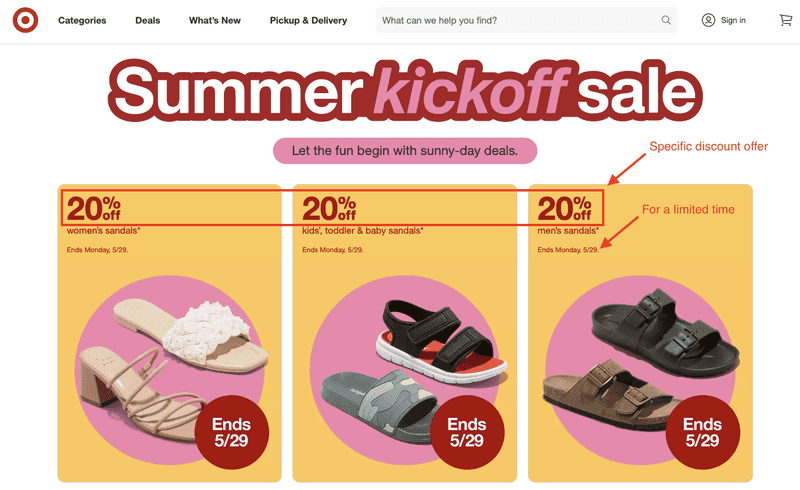
Task: Focus the 'What can we help you find?' search box
Action: tap(527, 20)
